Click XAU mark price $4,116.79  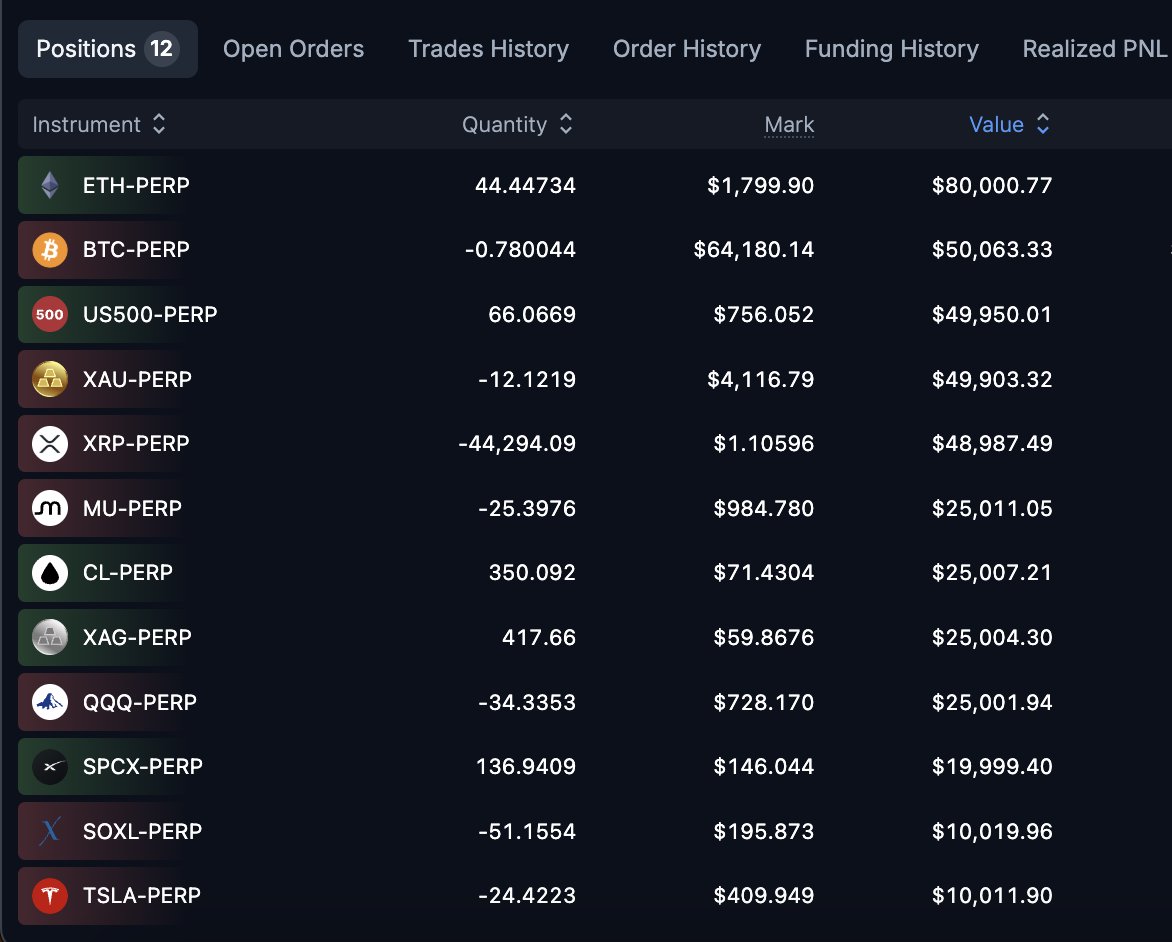761,379
